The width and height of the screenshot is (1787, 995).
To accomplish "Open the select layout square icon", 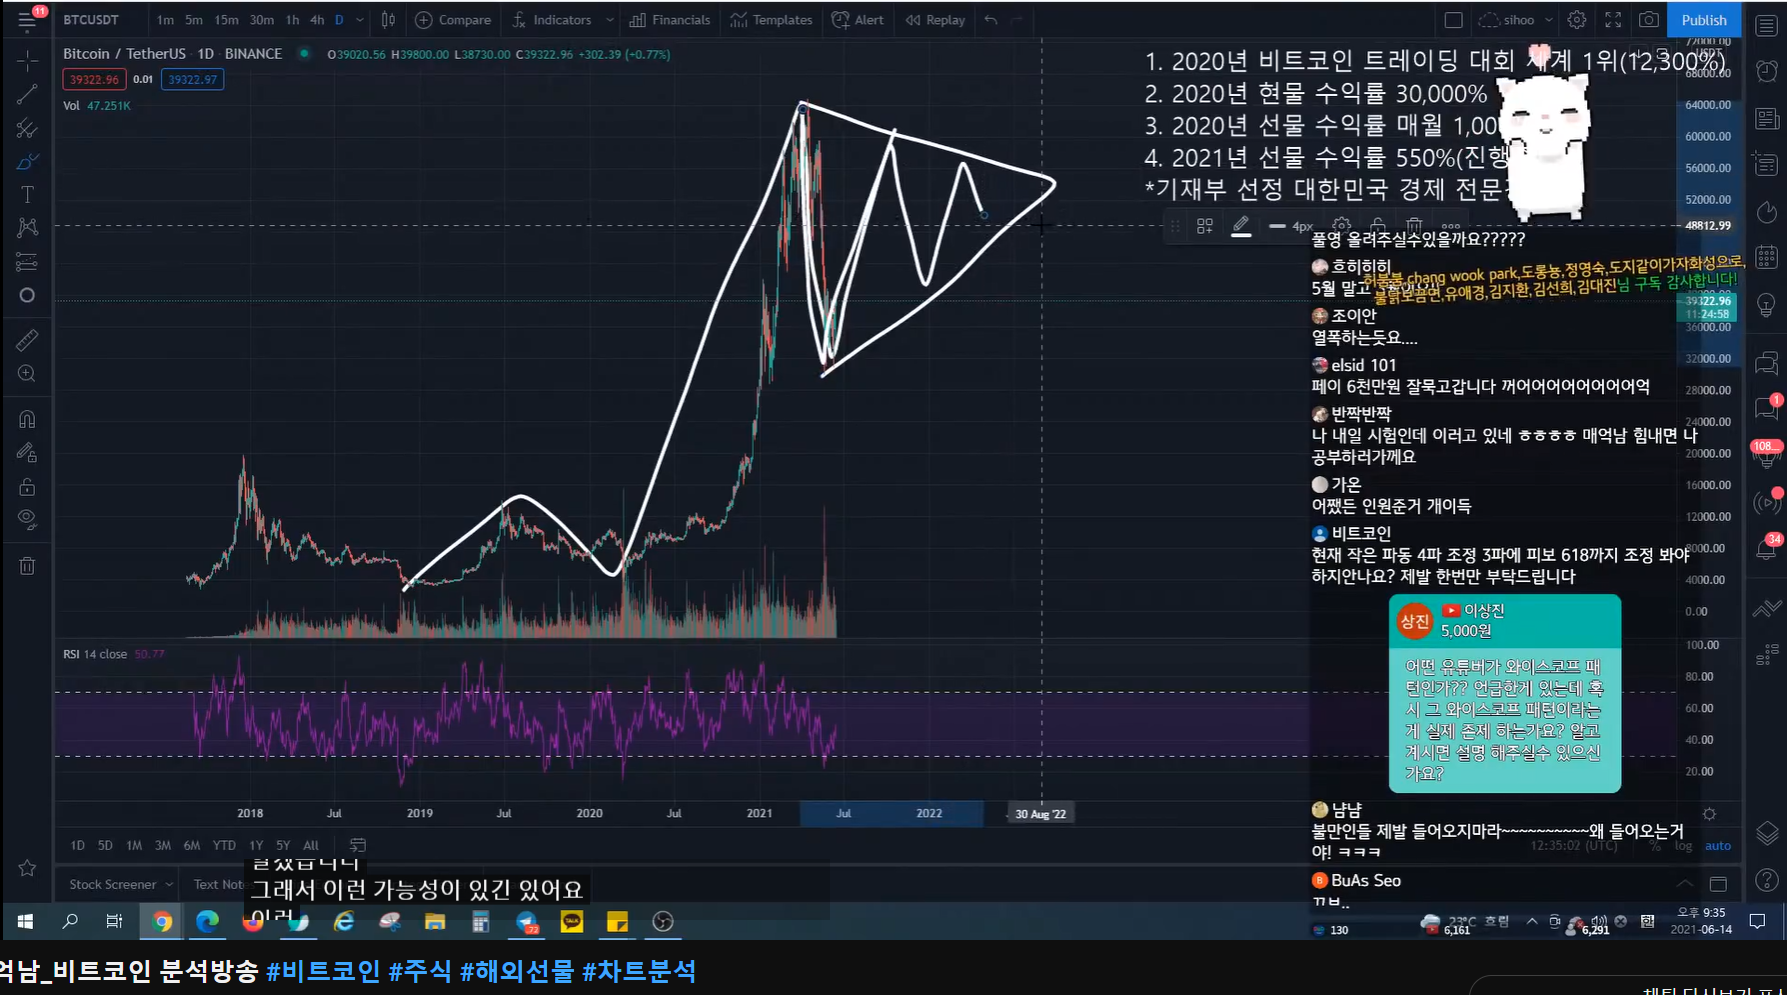I will tap(1454, 20).
